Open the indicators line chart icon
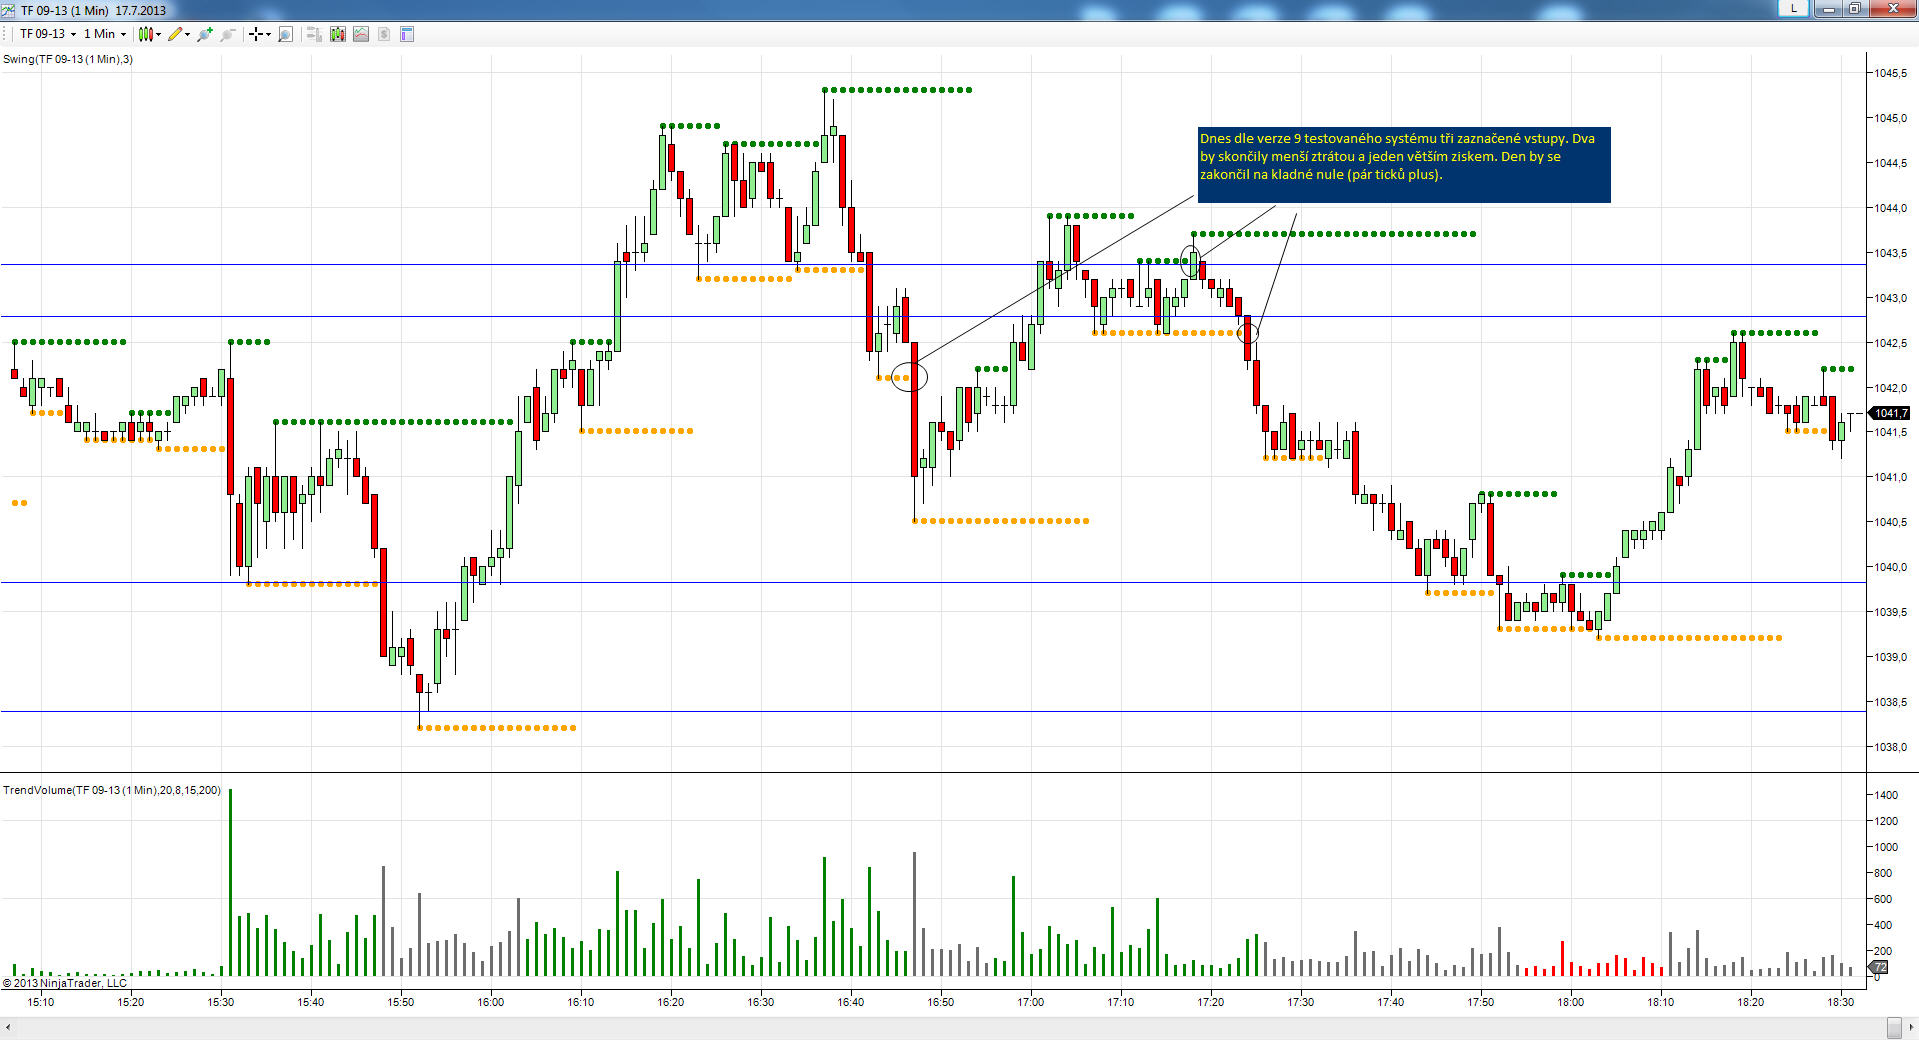 tap(361, 34)
